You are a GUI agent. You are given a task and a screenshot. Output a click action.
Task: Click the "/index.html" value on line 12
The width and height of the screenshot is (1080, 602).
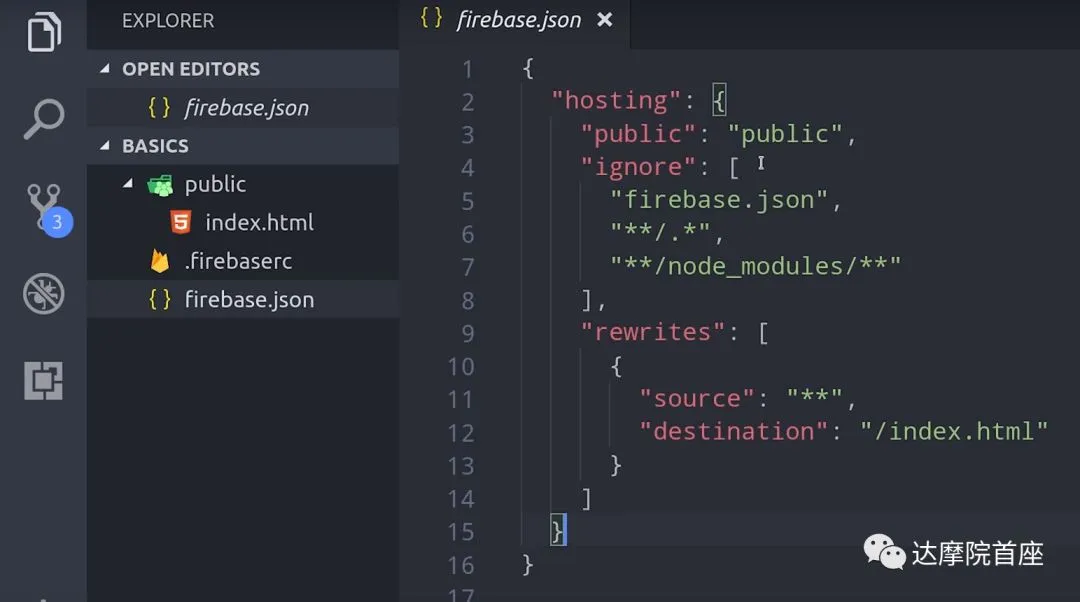click(954, 432)
